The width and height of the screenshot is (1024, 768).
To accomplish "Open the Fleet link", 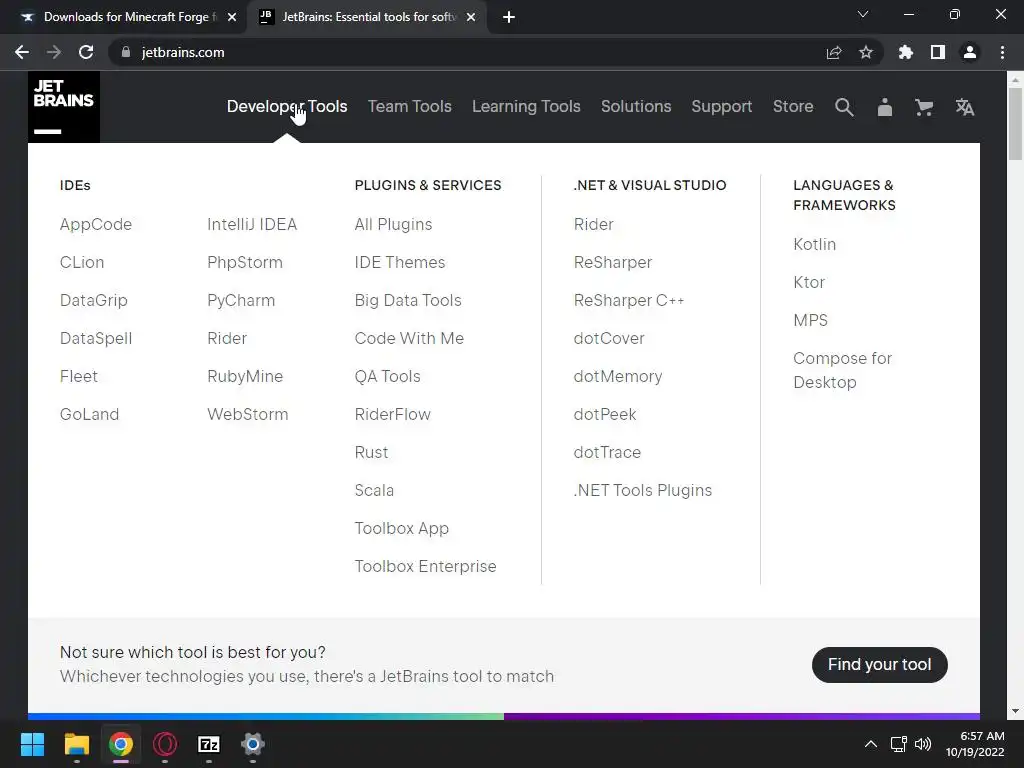I will [x=78, y=376].
